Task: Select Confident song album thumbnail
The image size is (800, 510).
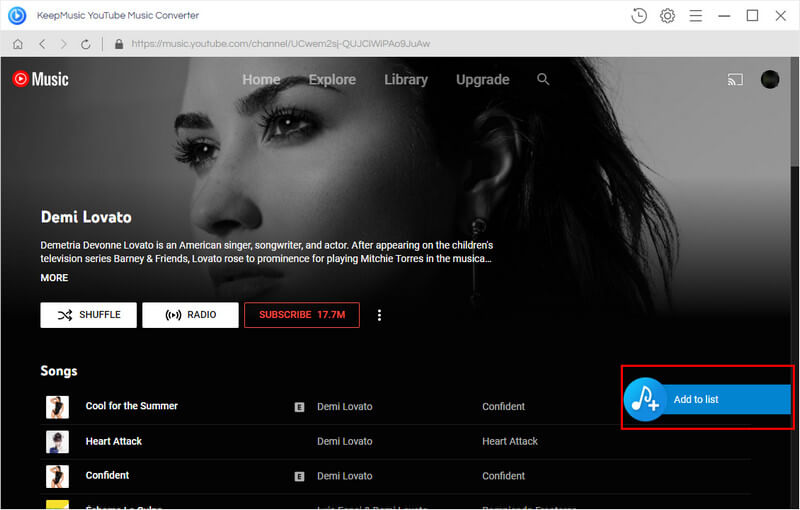Action: (57, 476)
